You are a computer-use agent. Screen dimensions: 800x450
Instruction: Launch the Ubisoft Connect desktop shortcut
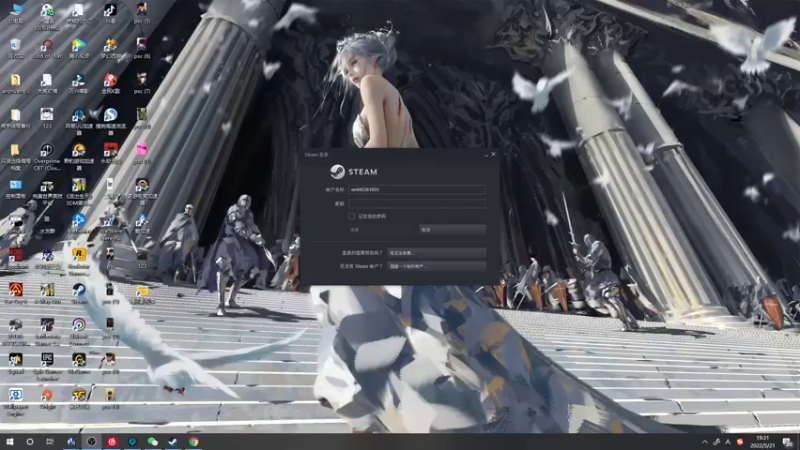coord(79,331)
